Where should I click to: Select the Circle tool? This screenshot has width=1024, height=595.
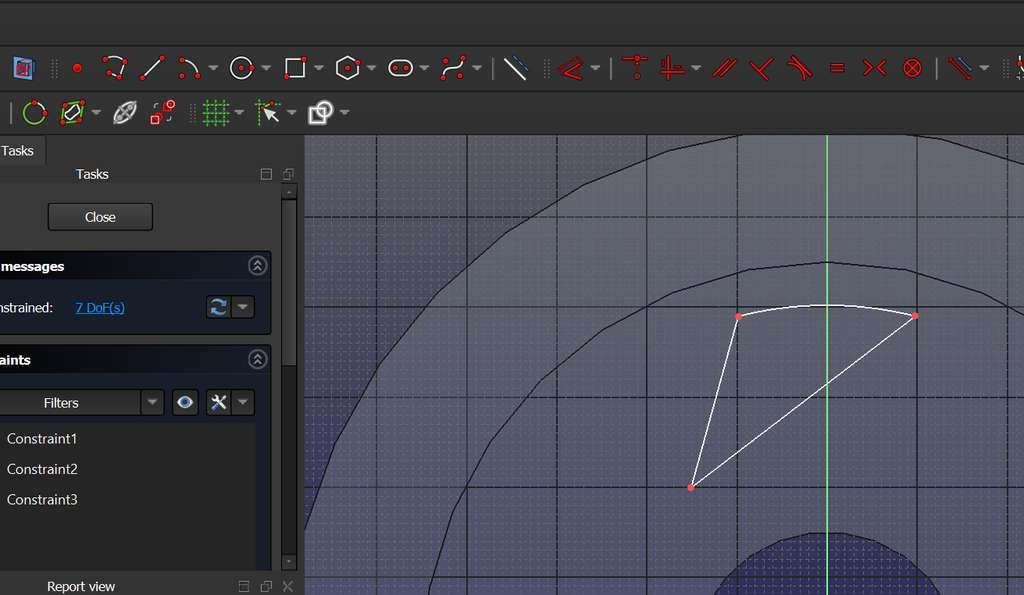point(242,68)
